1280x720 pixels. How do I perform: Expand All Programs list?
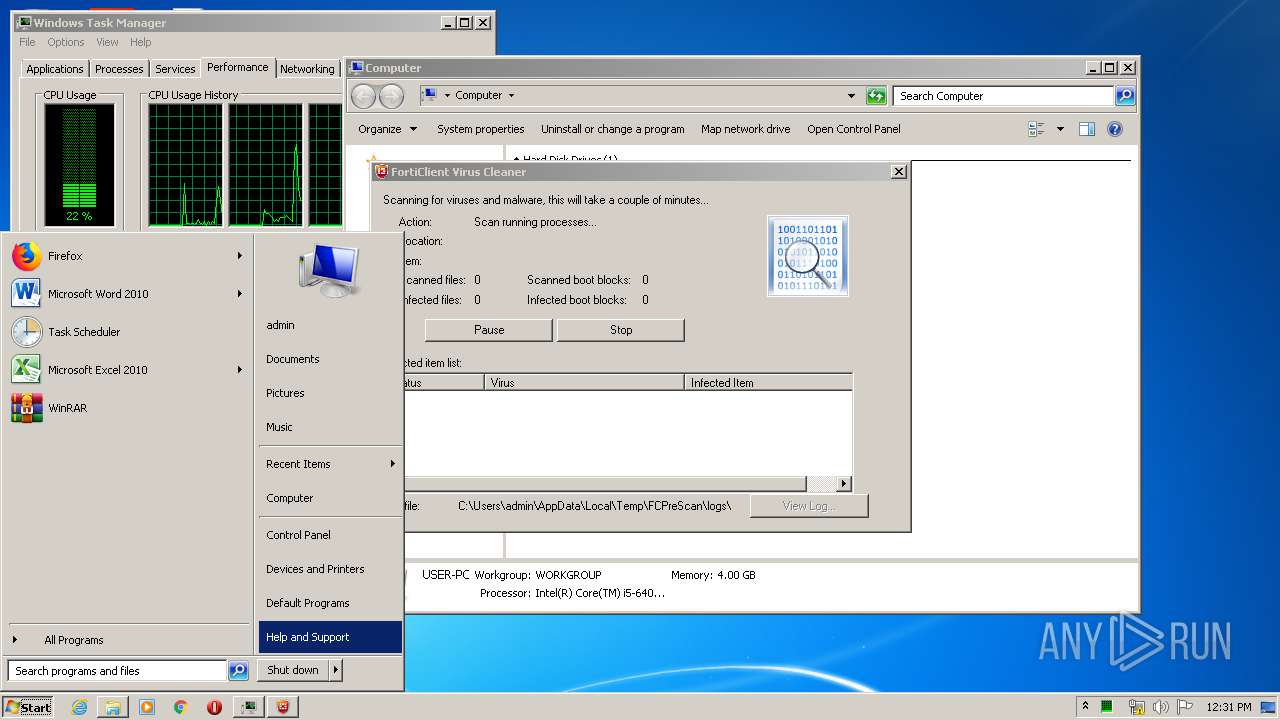(128, 640)
